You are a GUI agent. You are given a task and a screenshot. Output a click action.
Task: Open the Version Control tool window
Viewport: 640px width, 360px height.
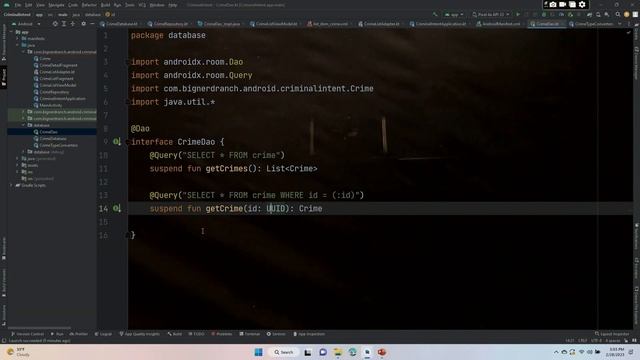coord(27,334)
